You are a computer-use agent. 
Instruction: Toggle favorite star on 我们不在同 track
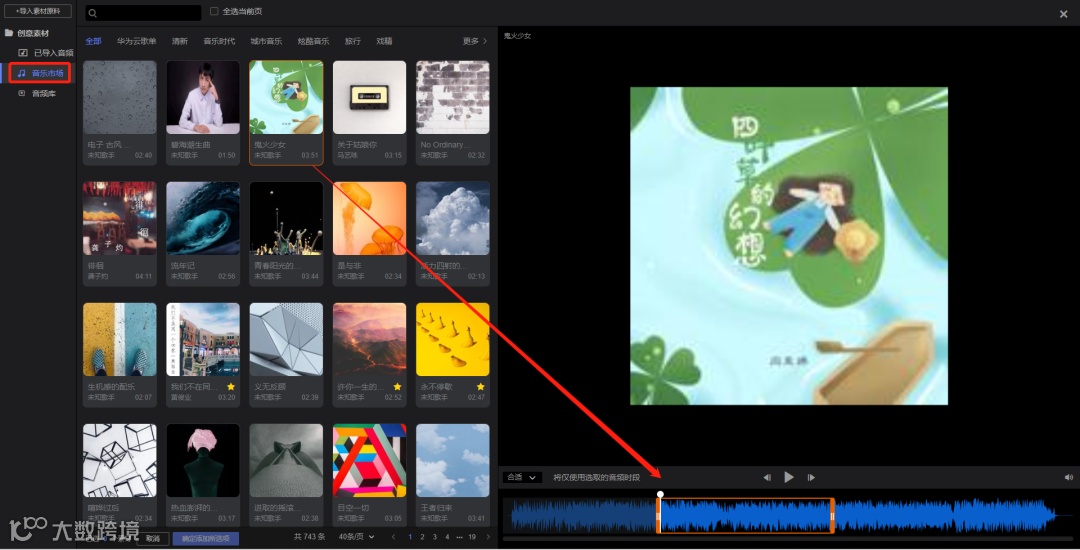[x=231, y=387]
